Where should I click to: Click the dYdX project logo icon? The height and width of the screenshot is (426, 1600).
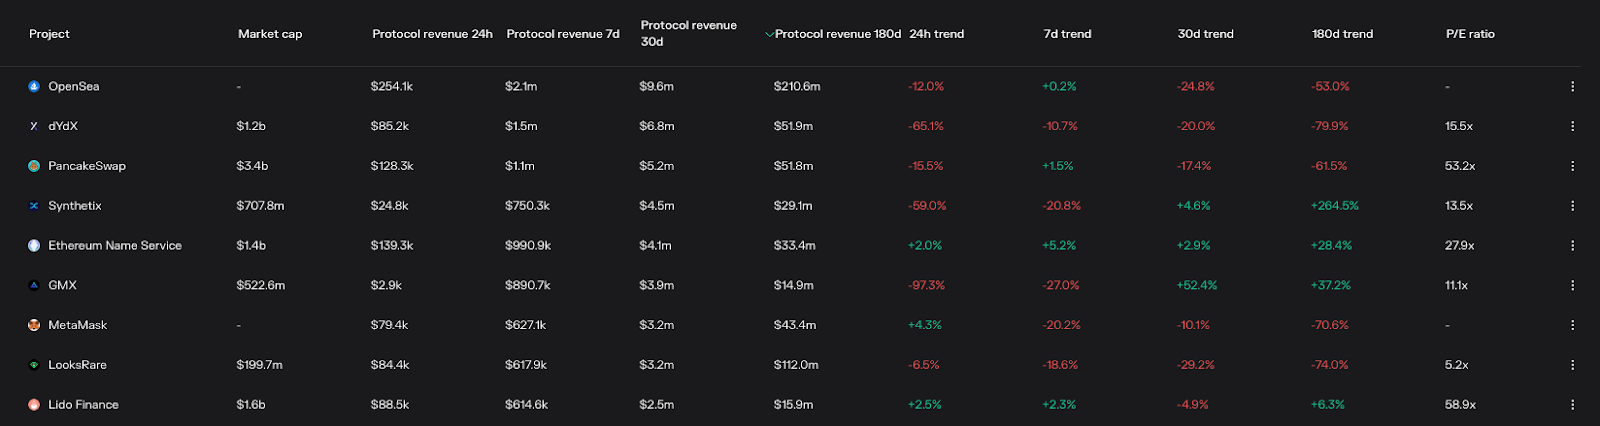[x=34, y=126]
